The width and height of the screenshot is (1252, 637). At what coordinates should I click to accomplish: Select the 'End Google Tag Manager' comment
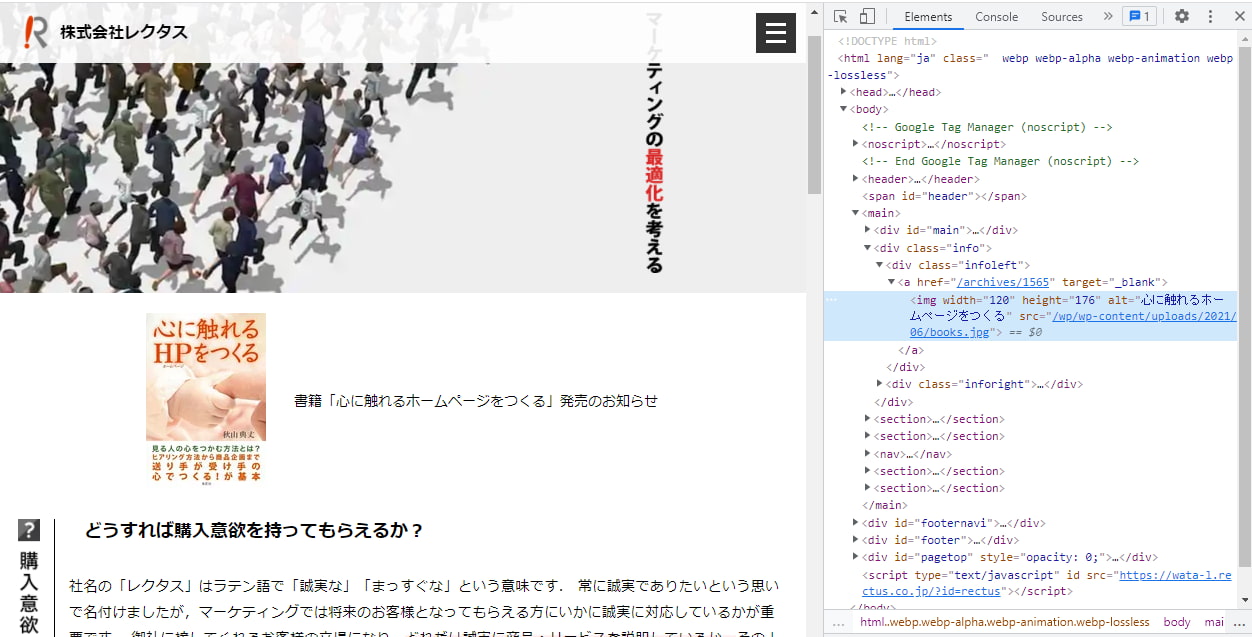tap(1001, 161)
